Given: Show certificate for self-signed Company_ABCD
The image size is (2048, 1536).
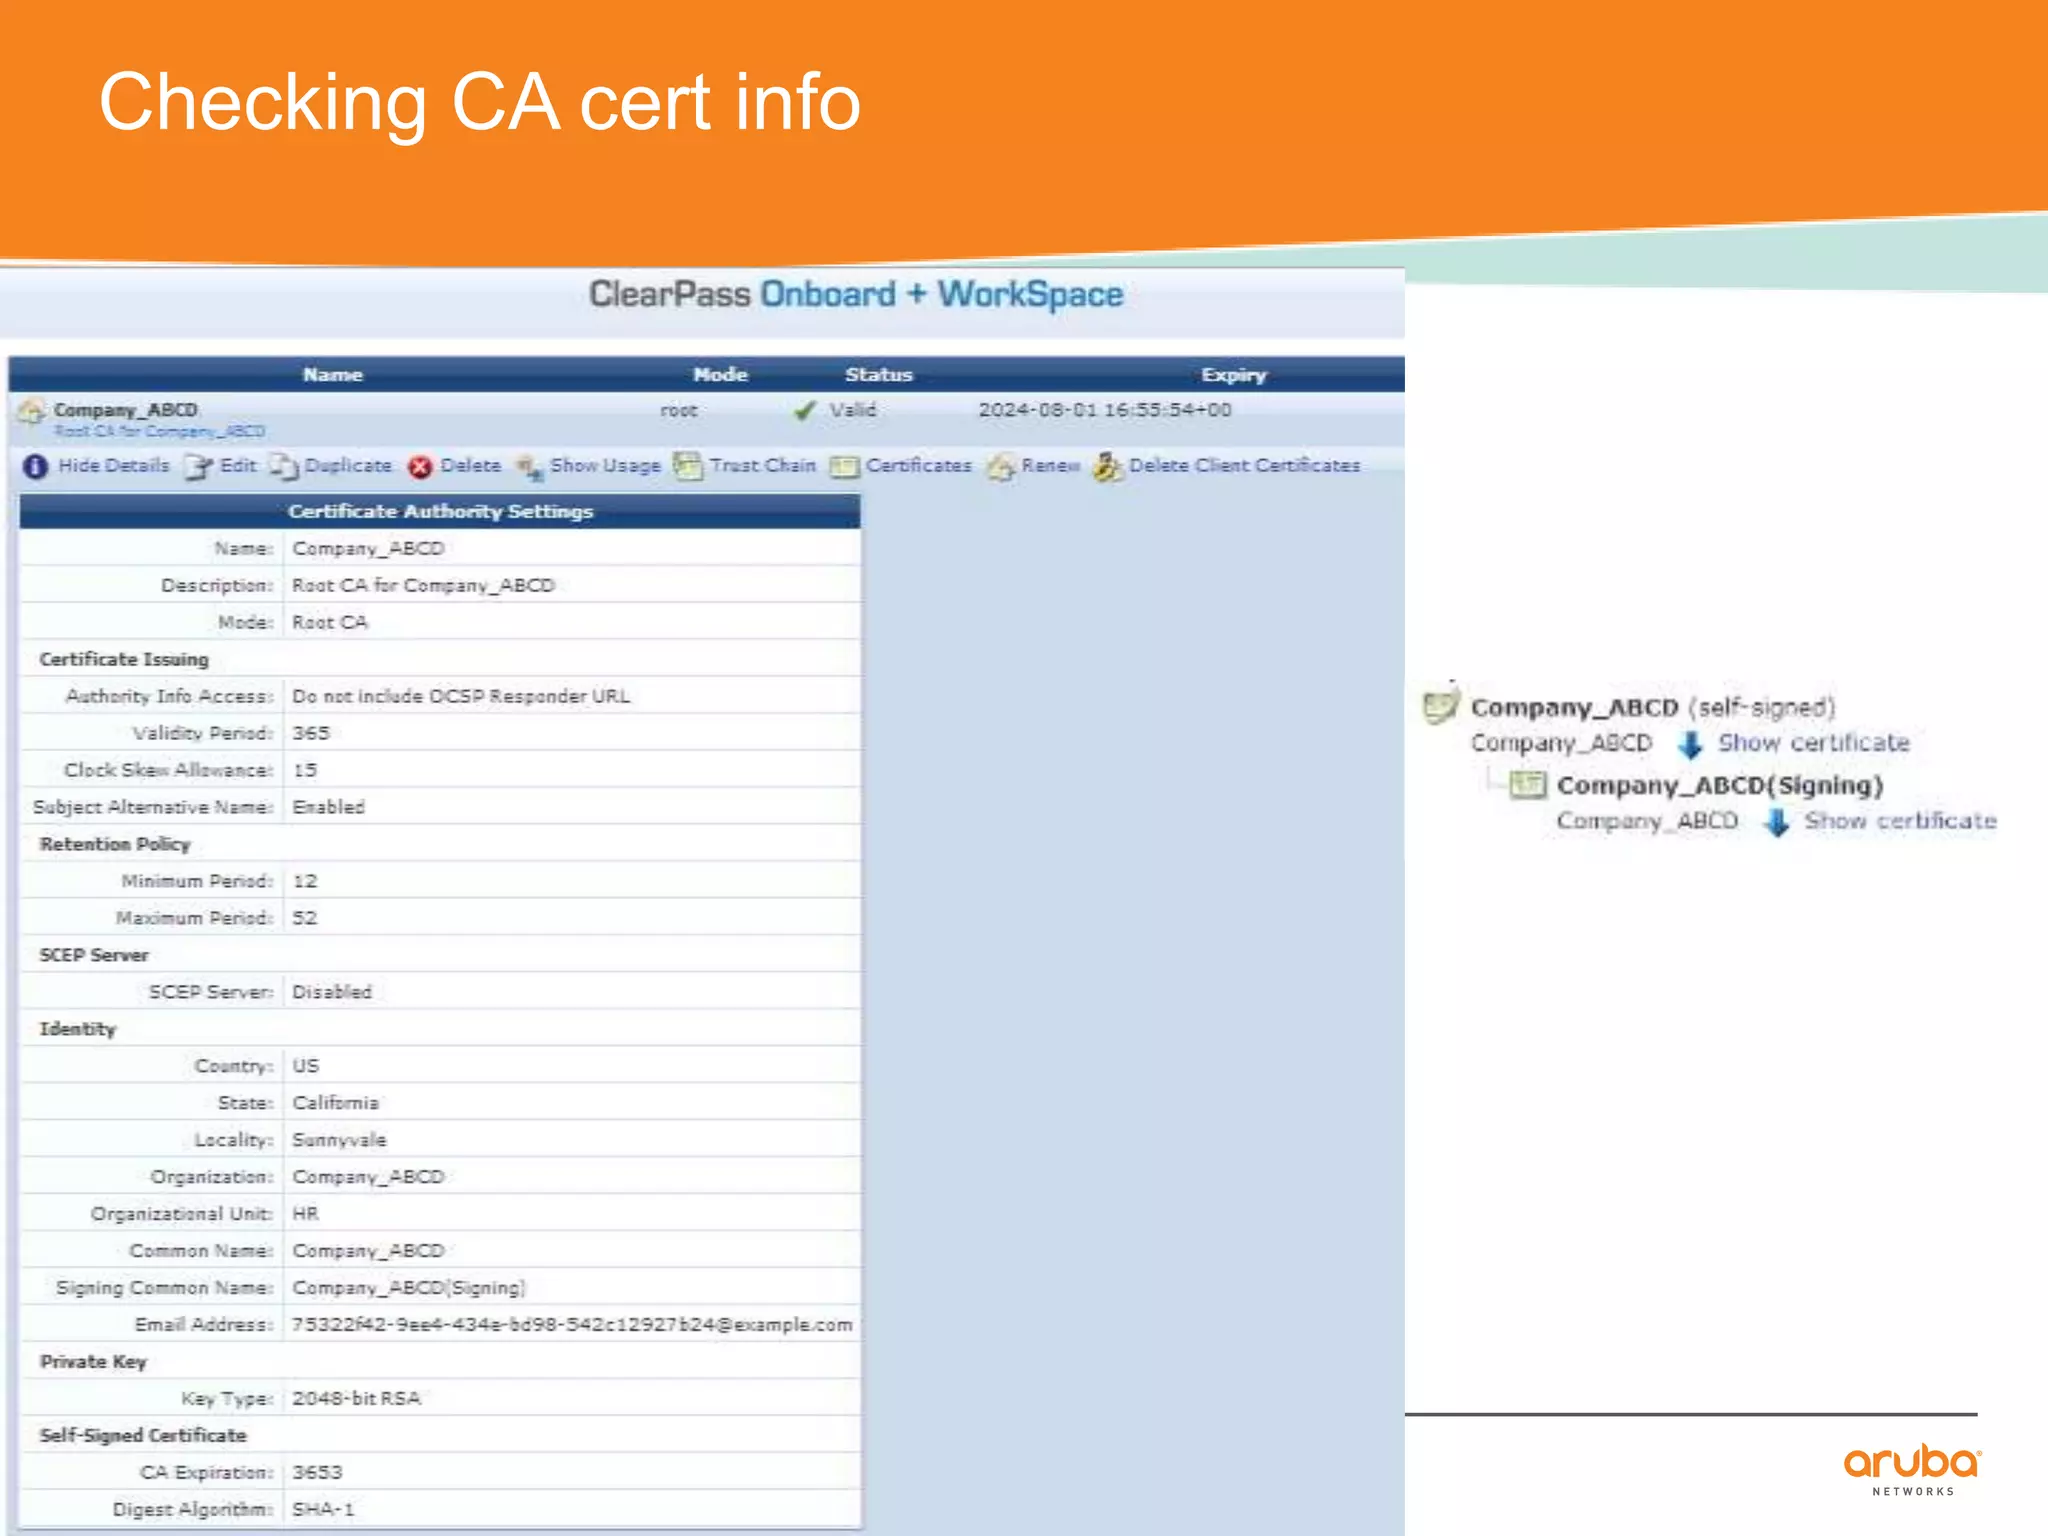Looking at the screenshot, I should tap(1814, 743).
